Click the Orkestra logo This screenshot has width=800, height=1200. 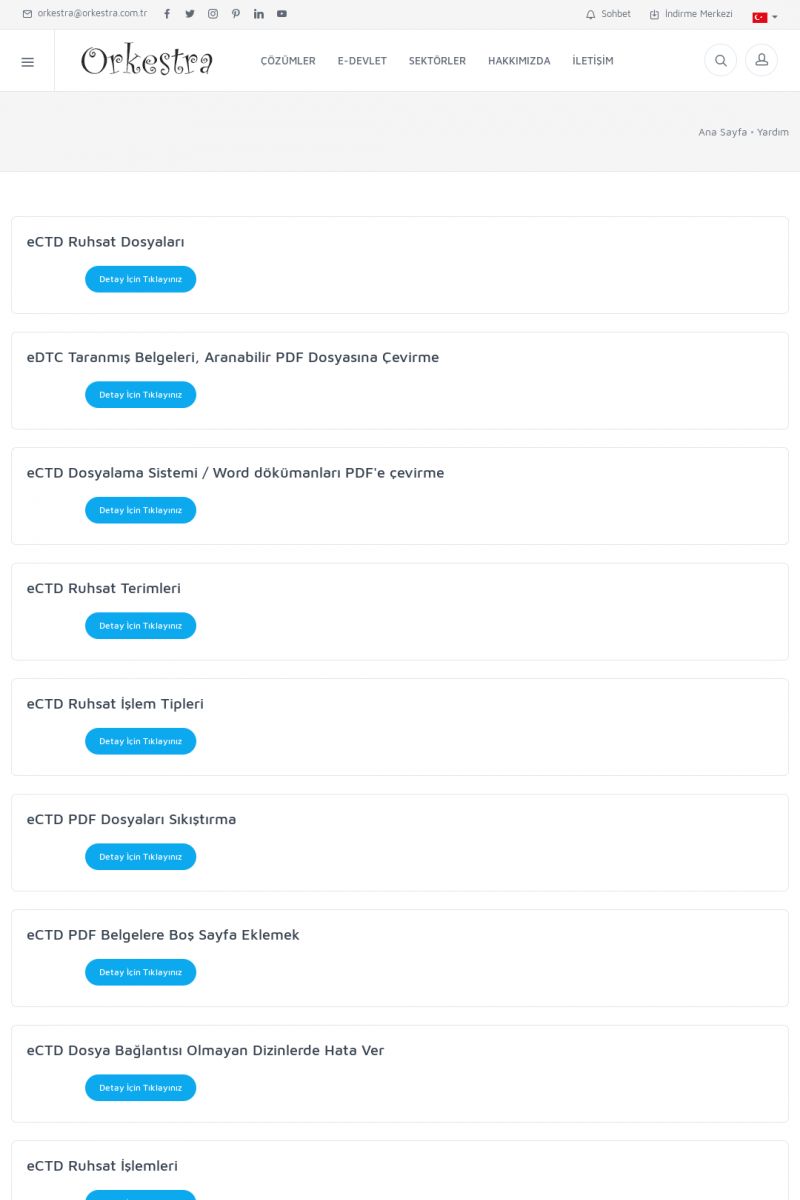147,61
